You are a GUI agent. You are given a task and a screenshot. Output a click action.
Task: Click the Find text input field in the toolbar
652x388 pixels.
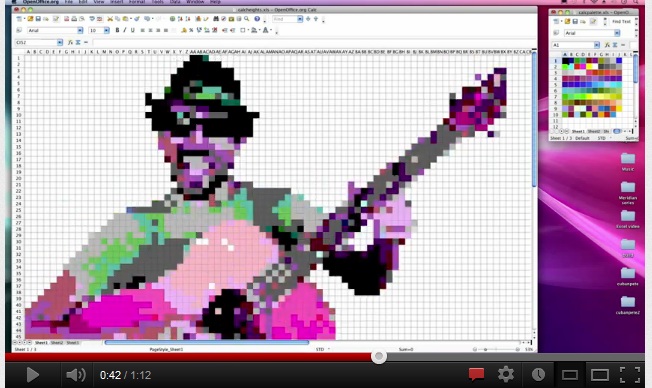click(285, 19)
